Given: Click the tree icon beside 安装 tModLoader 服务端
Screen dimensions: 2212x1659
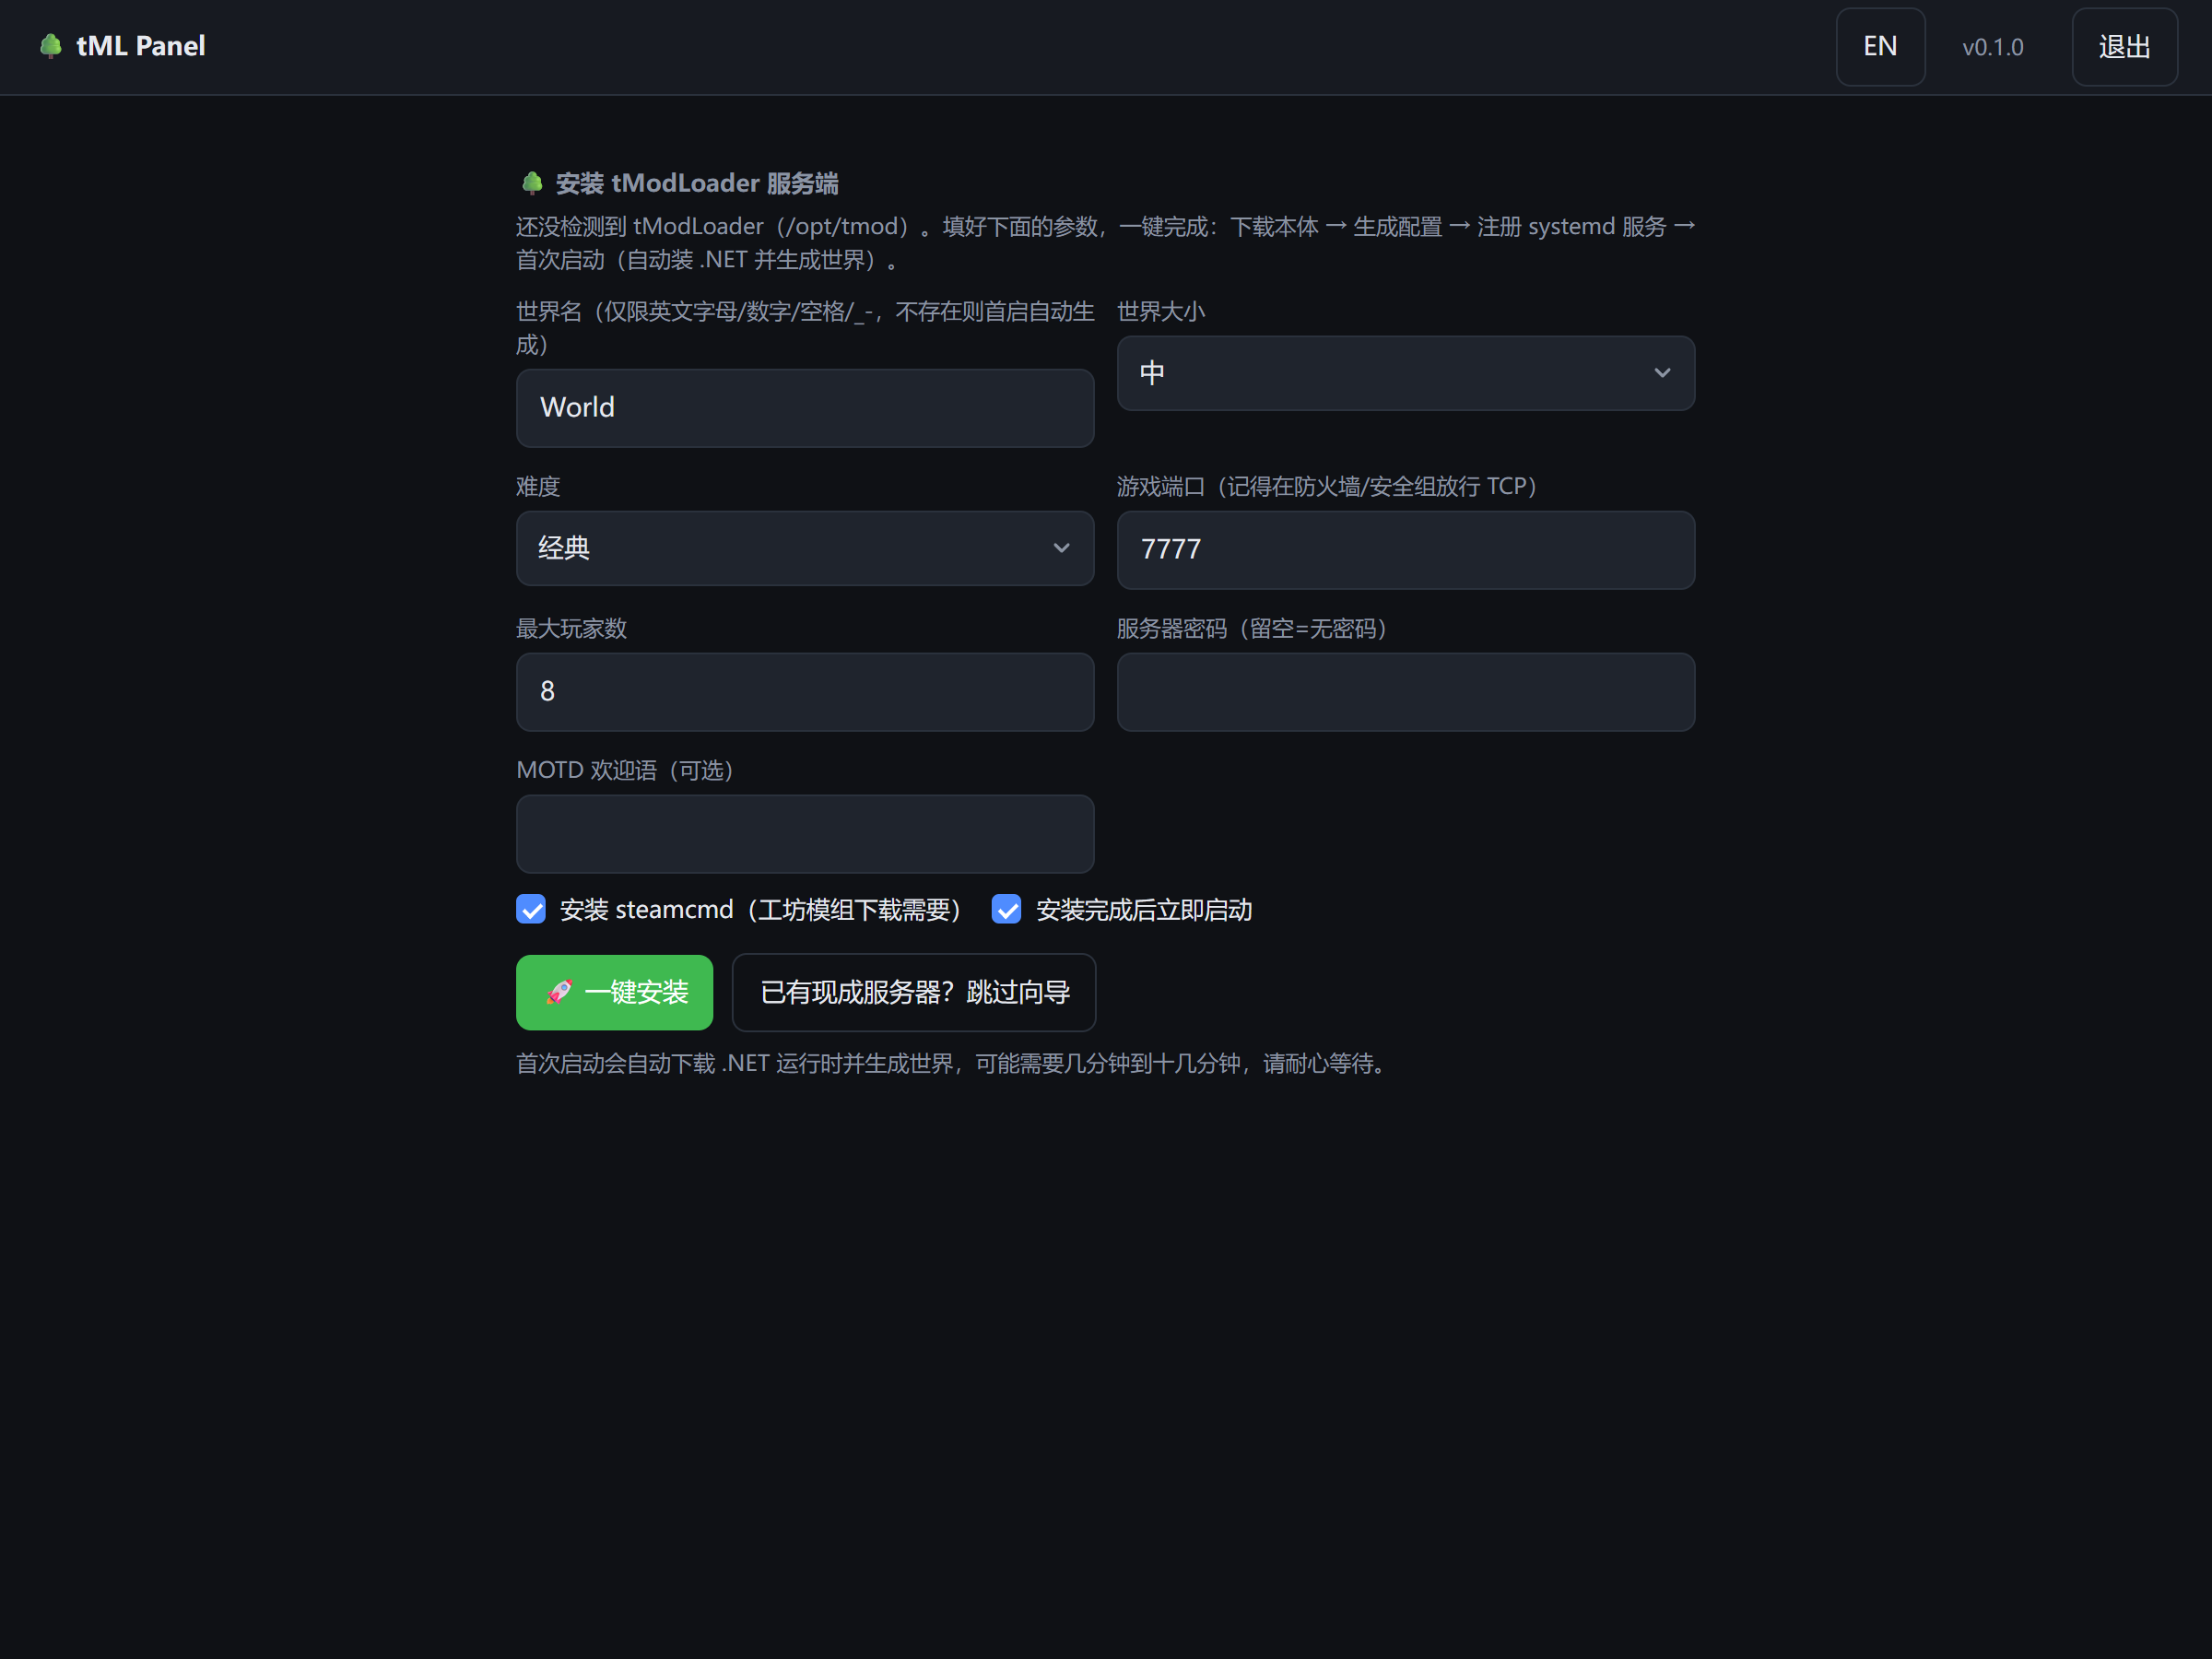Looking at the screenshot, I should point(532,183).
